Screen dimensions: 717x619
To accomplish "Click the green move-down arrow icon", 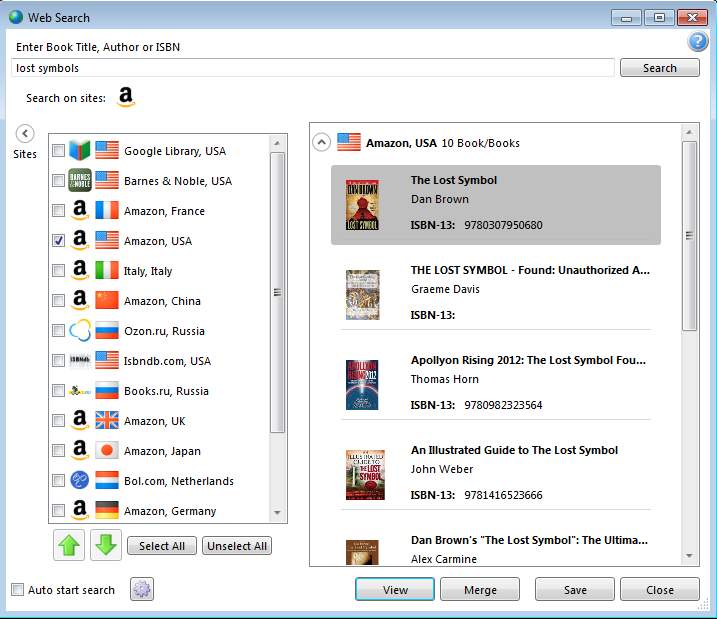I will tap(106, 545).
